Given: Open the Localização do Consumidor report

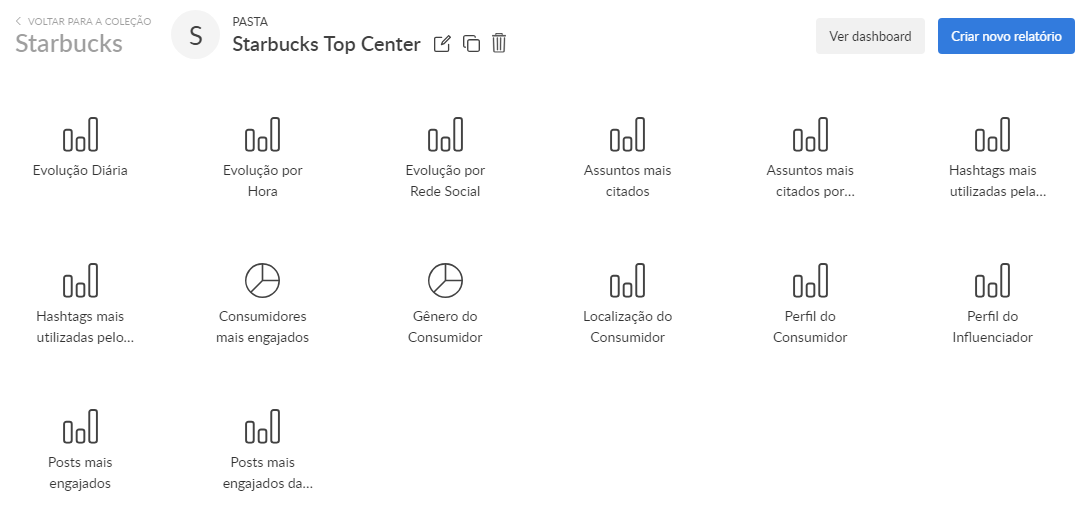Looking at the screenshot, I should (x=627, y=281).
